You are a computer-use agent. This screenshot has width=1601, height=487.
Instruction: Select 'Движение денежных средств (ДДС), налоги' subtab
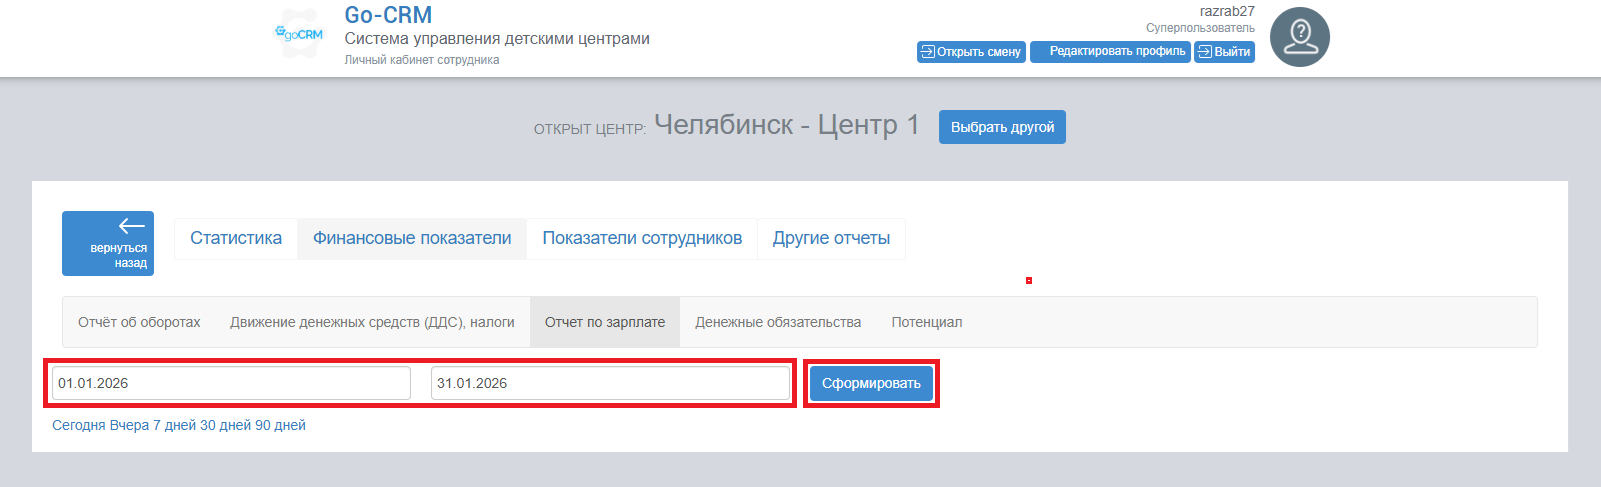pos(372,322)
